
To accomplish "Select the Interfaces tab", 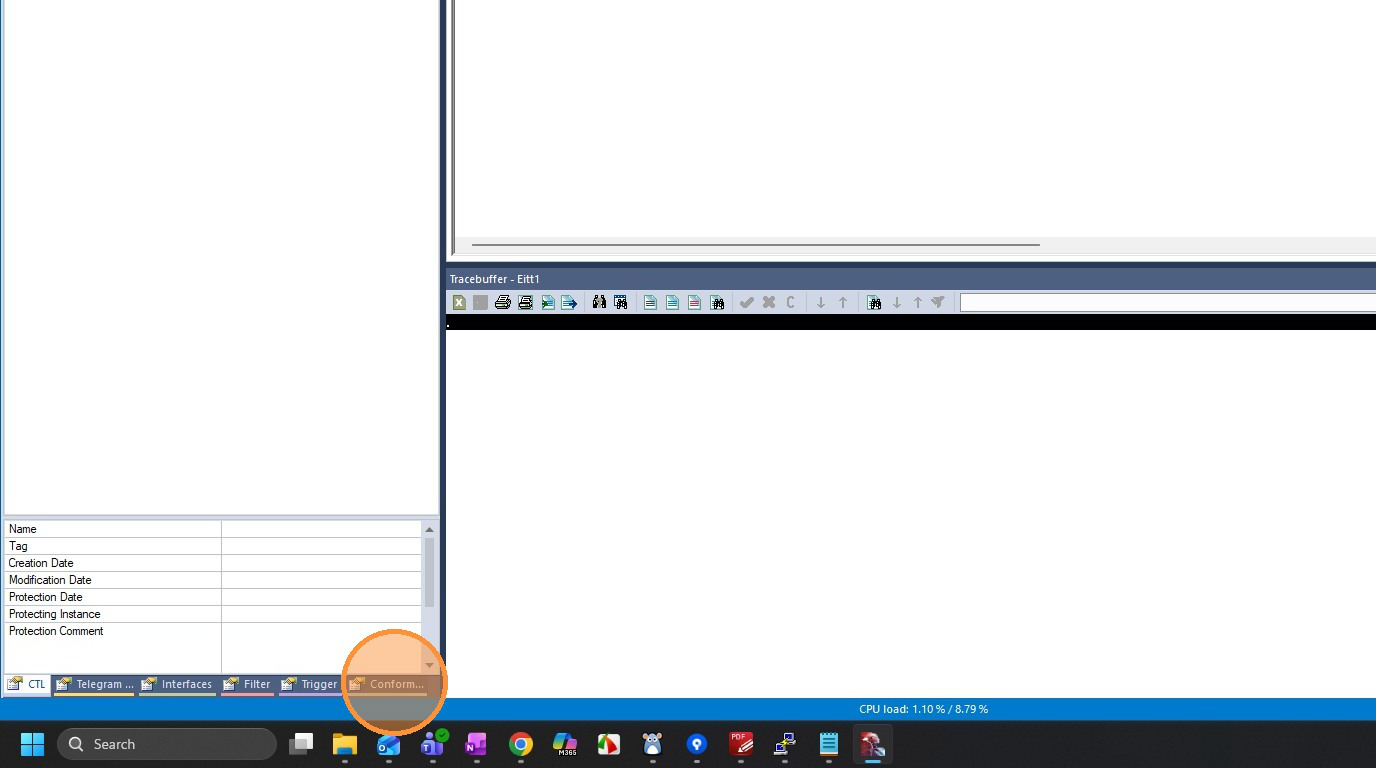I will point(177,684).
